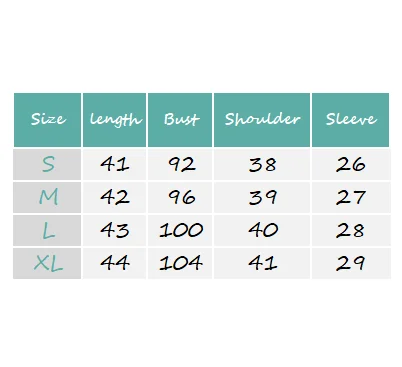Select the length value 44

point(114,263)
